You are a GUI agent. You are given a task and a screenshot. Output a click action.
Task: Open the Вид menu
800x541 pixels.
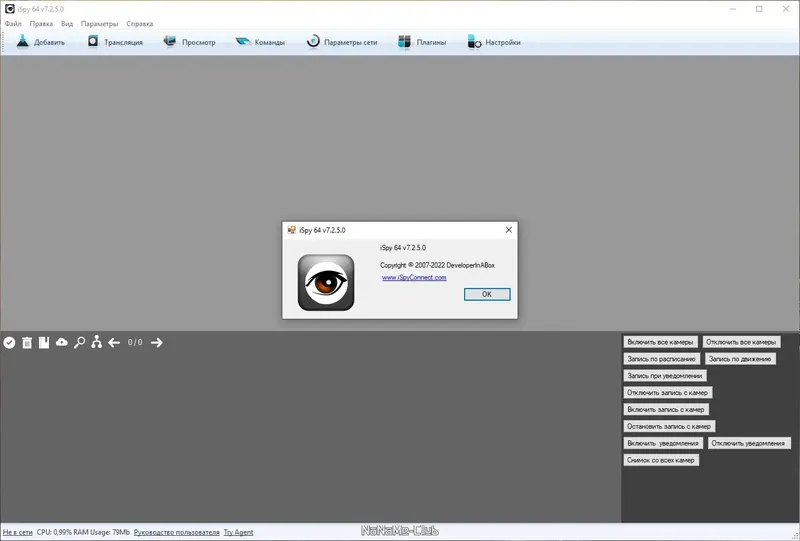pos(67,24)
